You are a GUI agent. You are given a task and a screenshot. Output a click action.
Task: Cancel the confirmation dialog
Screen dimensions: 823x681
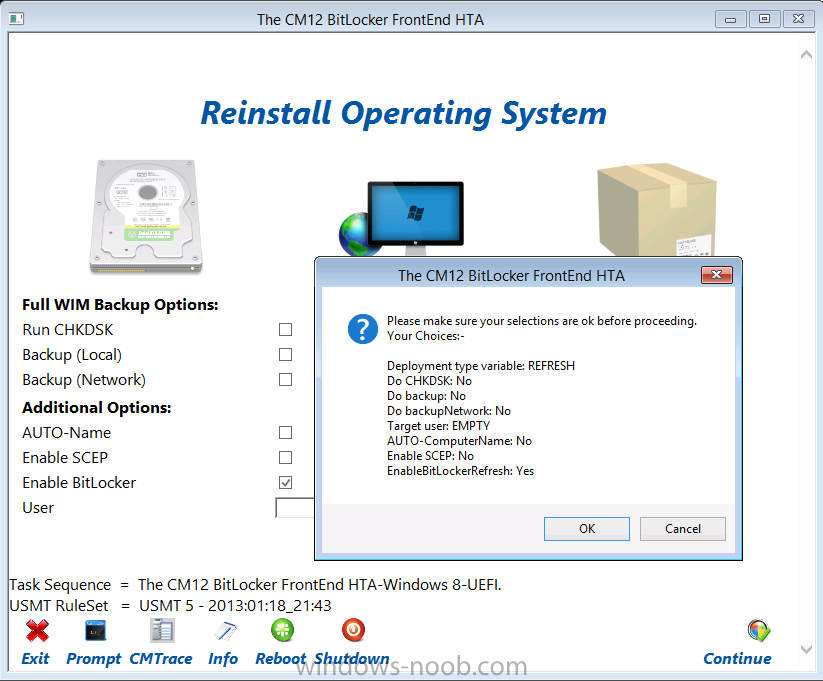tap(683, 529)
